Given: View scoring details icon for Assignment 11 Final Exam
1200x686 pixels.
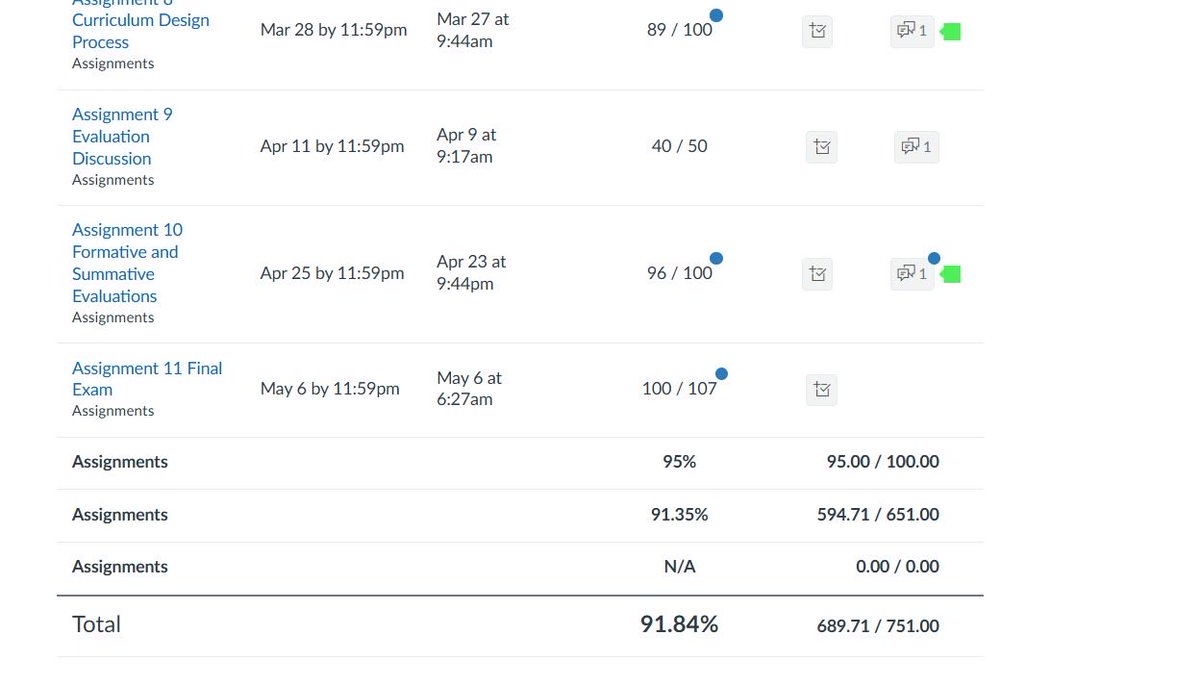Looking at the screenshot, I should [x=822, y=390].
